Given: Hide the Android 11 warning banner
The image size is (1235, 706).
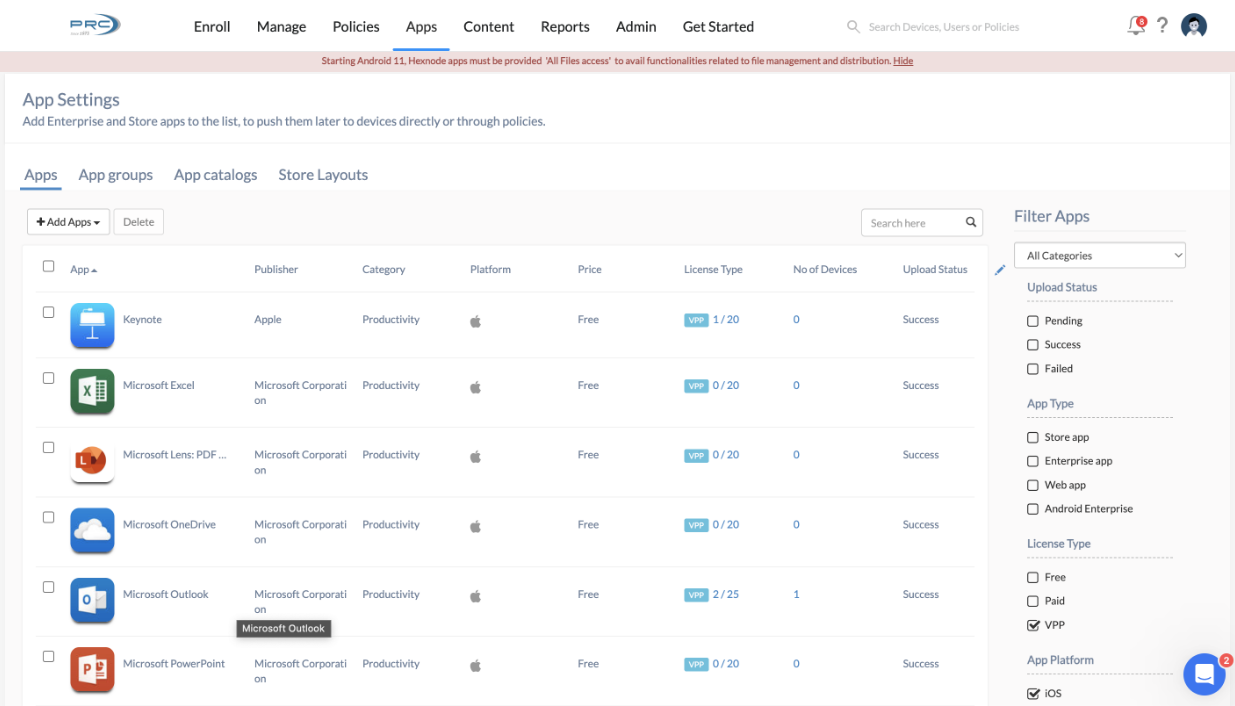Looking at the screenshot, I should (902, 60).
